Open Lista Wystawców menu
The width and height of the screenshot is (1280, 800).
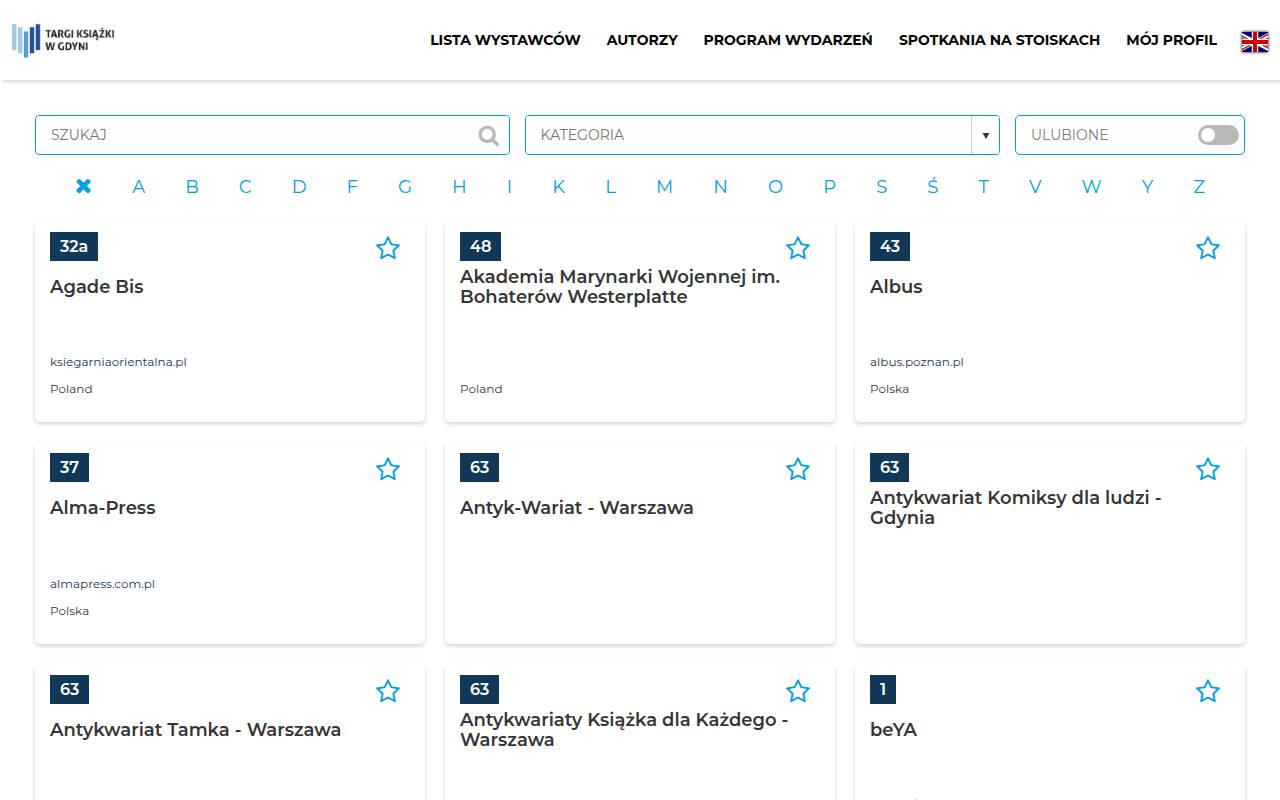pos(505,40)
